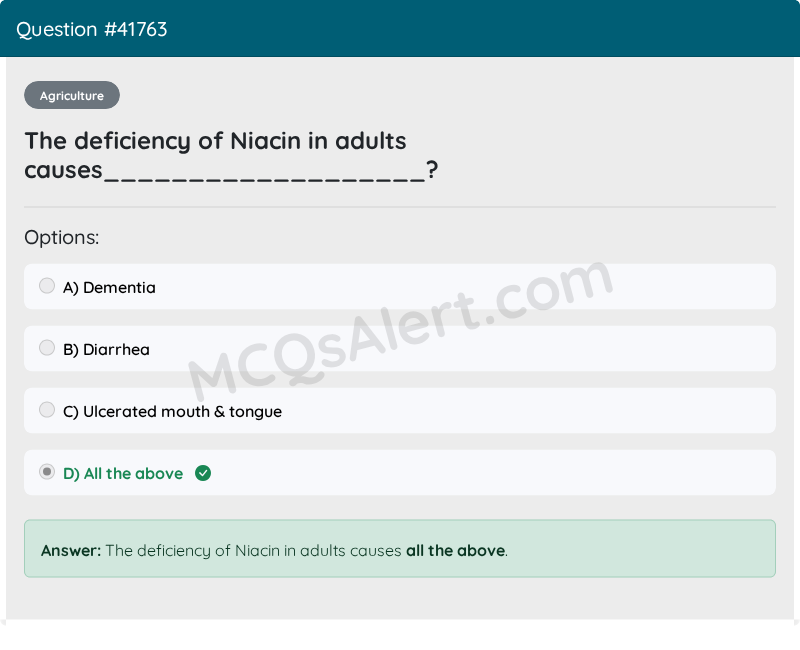Open the Agriculture category tag
This screenshot has width=800, height=650.
[x=72, y=95]
